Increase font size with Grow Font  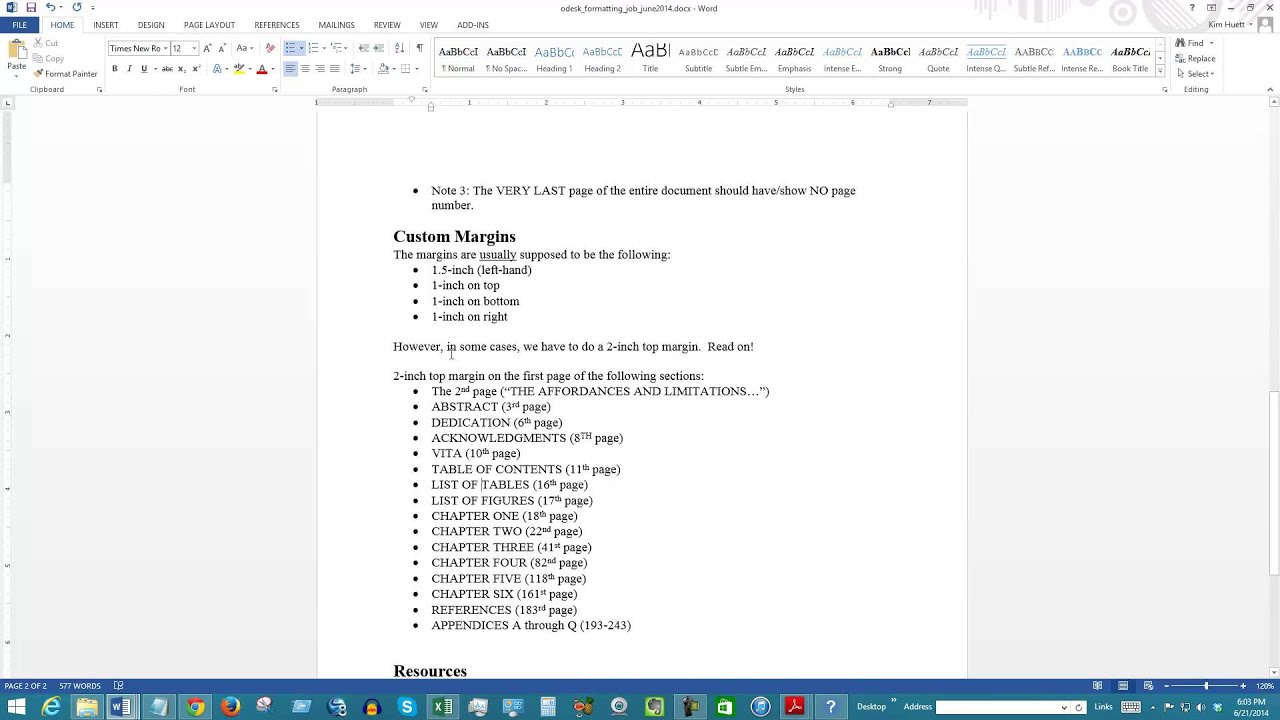pos(207,48)
